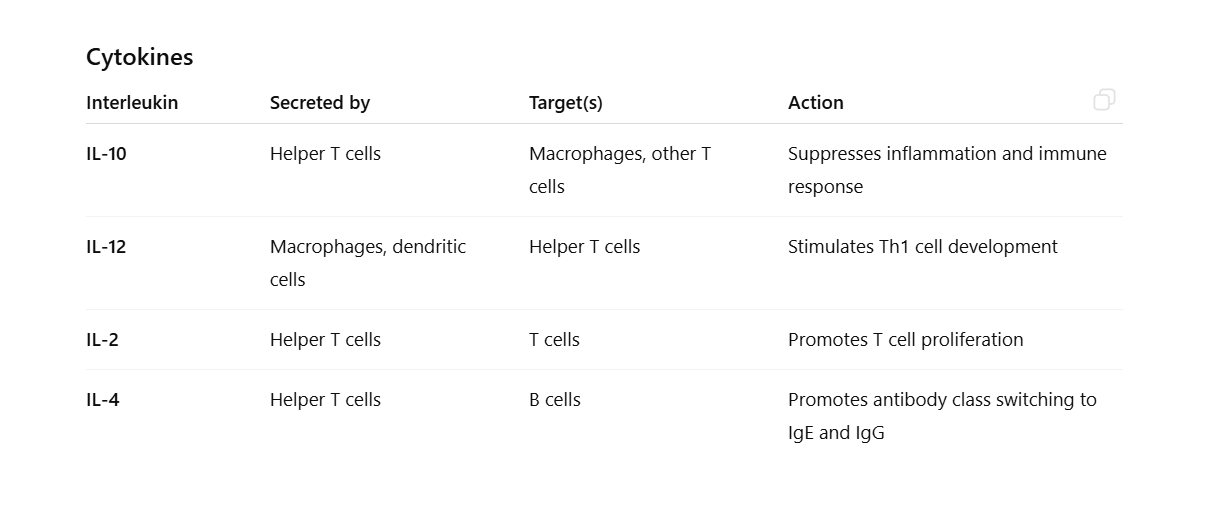This screenshot has width=1212, height=513.
Task: Click 'Promotes T cell proliferation' text
Action: pyautogui.click(x=905, y=340)
